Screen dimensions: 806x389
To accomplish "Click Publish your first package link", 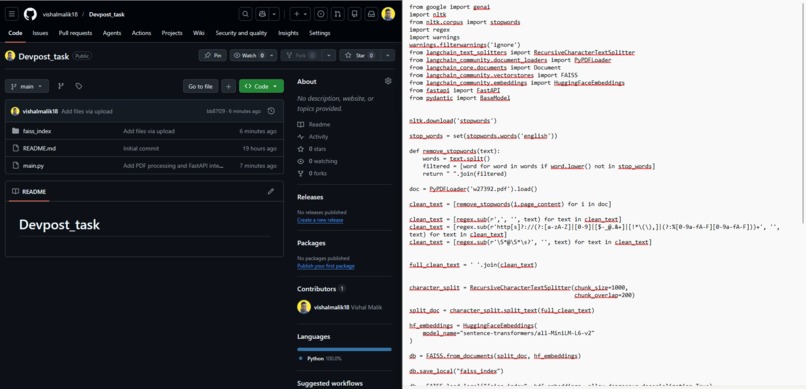I will tap(325, 266).
